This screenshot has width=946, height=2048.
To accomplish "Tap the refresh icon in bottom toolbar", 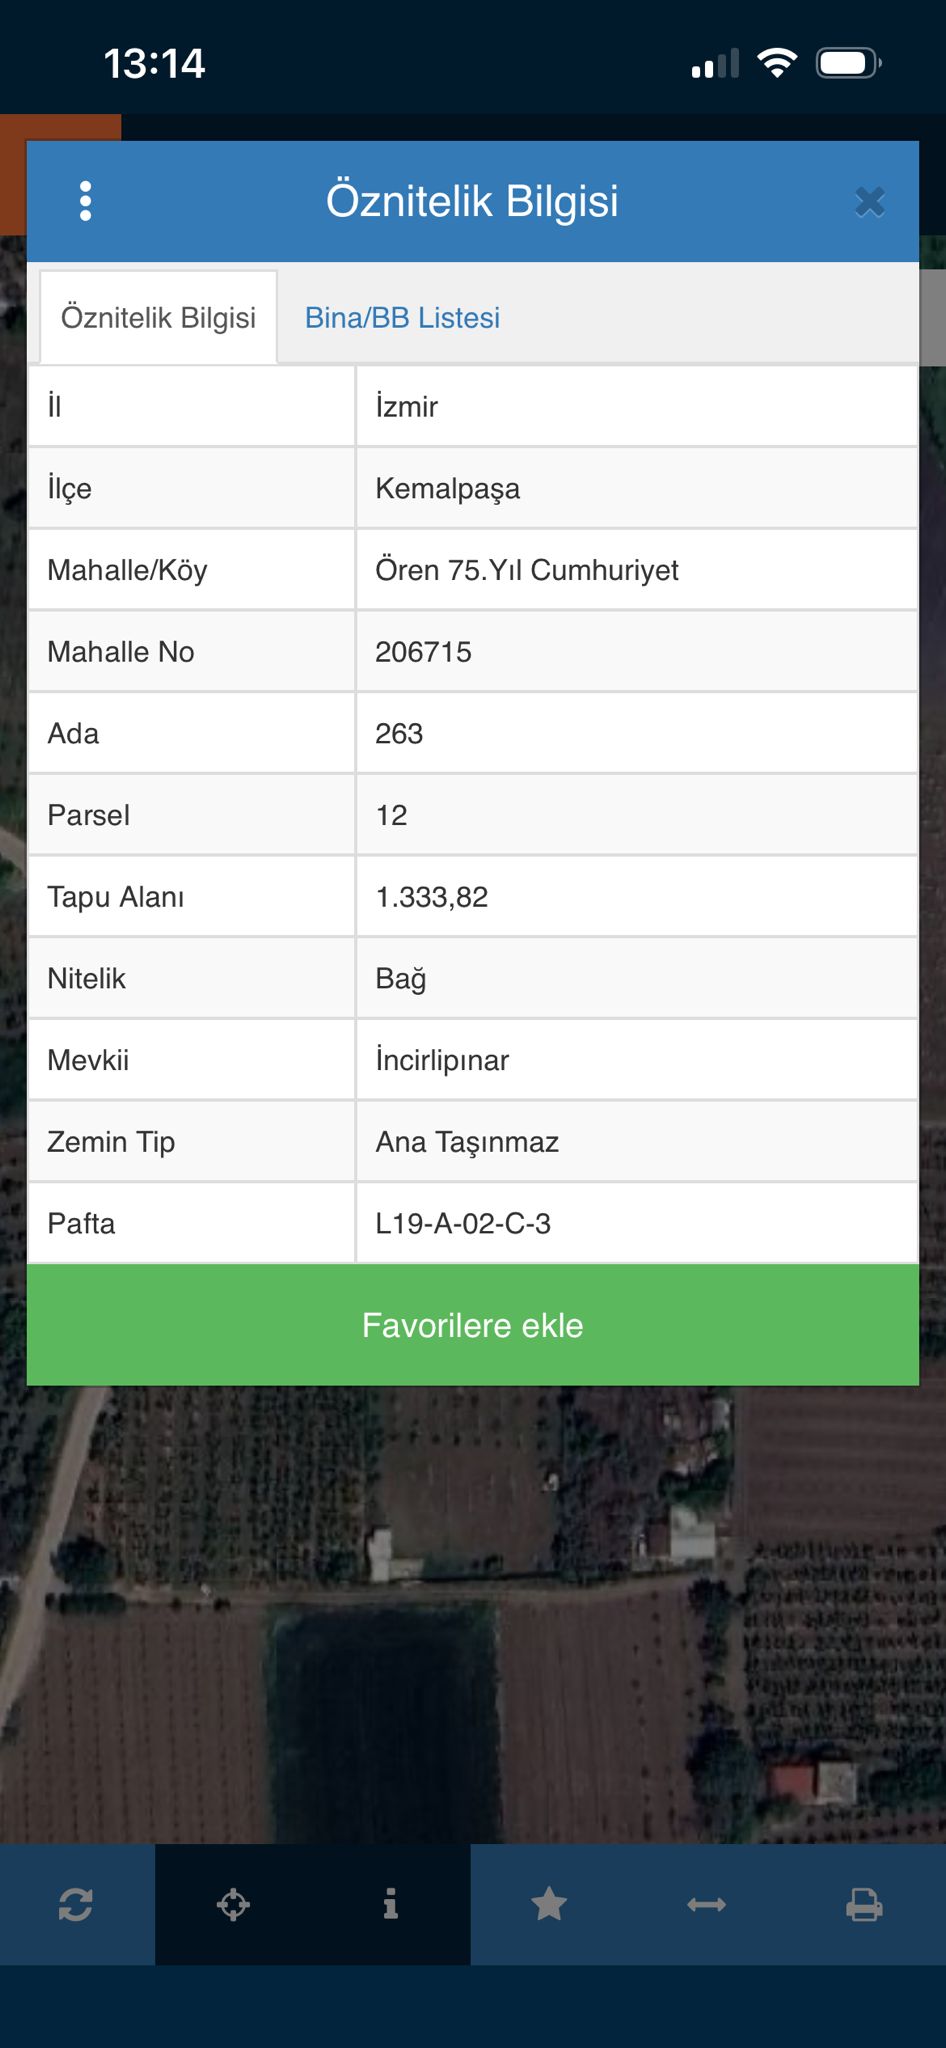I will click(x=76, y=1905).
